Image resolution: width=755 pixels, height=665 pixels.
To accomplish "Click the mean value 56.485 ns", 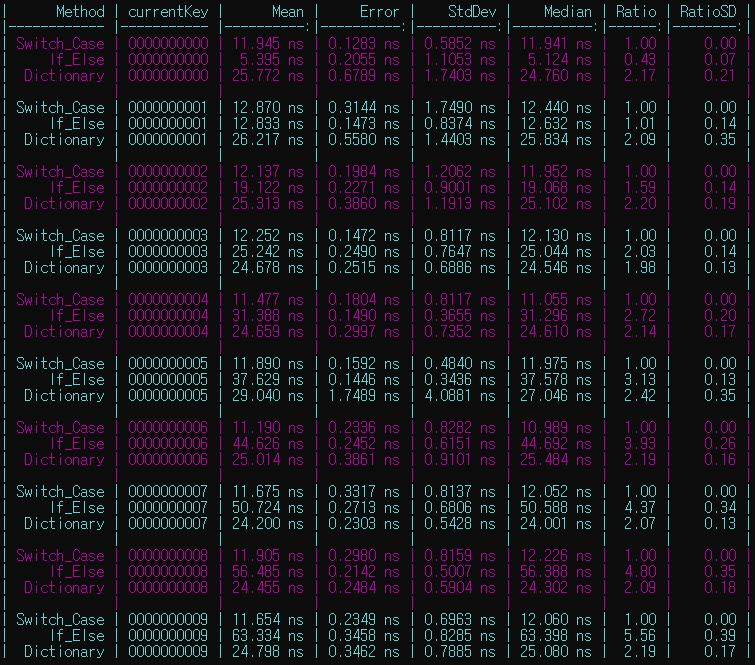I will coord(268,572).
